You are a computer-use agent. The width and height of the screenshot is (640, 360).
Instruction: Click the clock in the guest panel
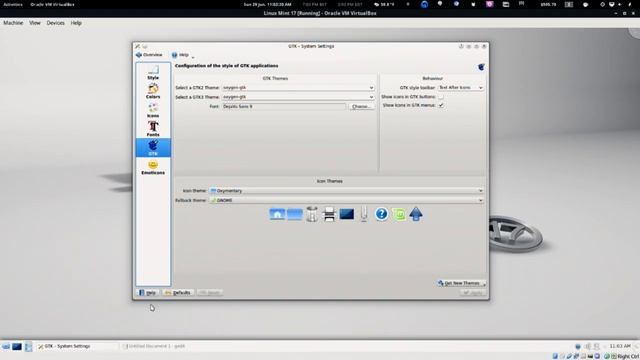620,346
